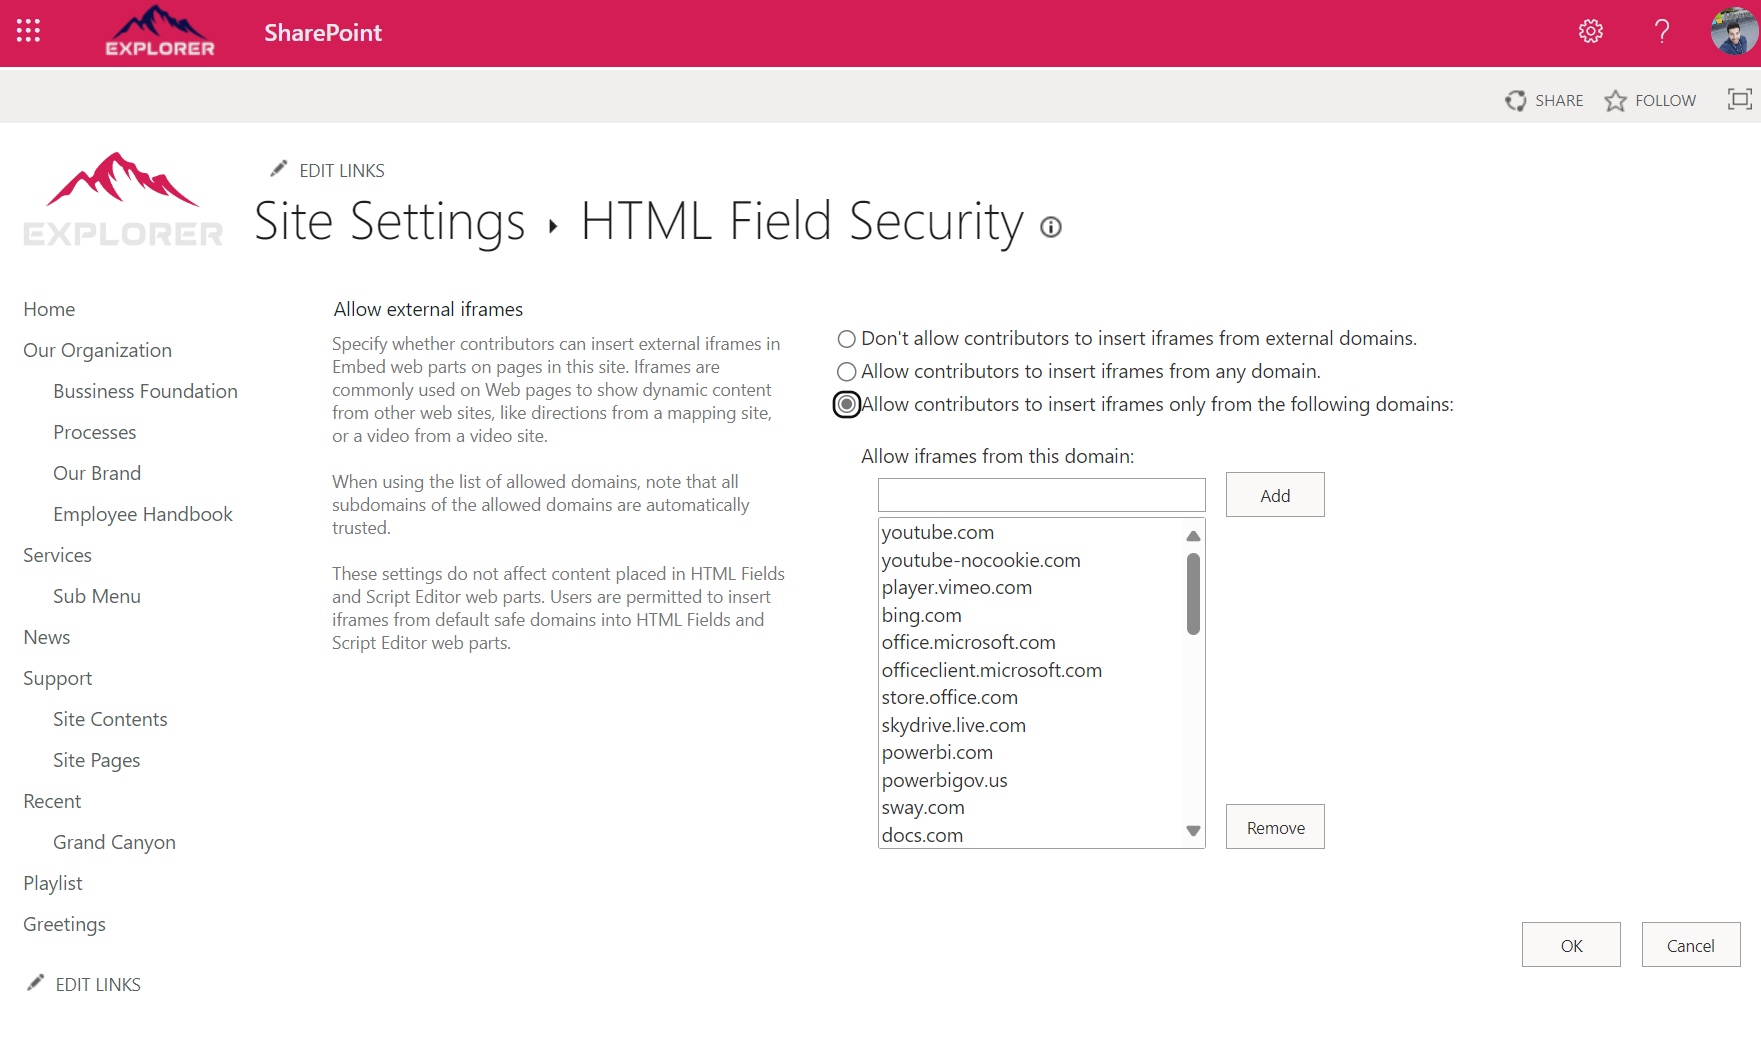The width and height of the screenshot is (1761, 1050).
Task: Select powerbi.com in the domain list
Action: point(937,753)
